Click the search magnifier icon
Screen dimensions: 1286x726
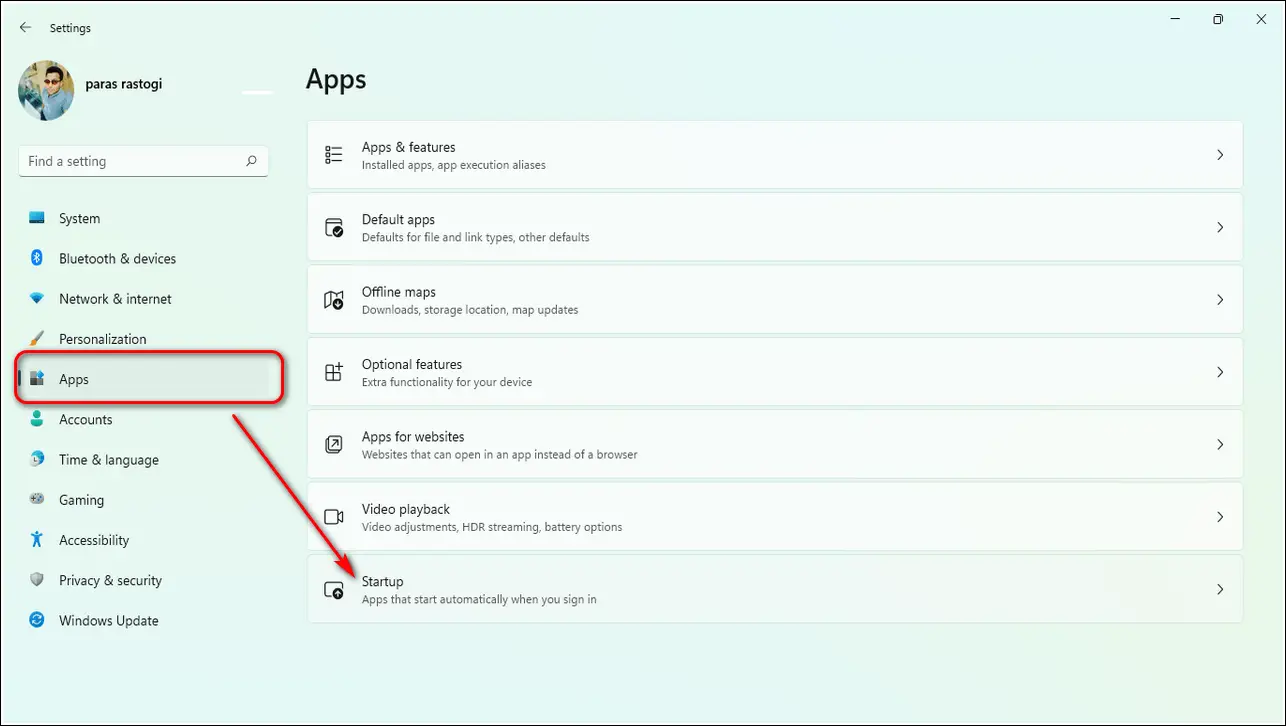251,160
